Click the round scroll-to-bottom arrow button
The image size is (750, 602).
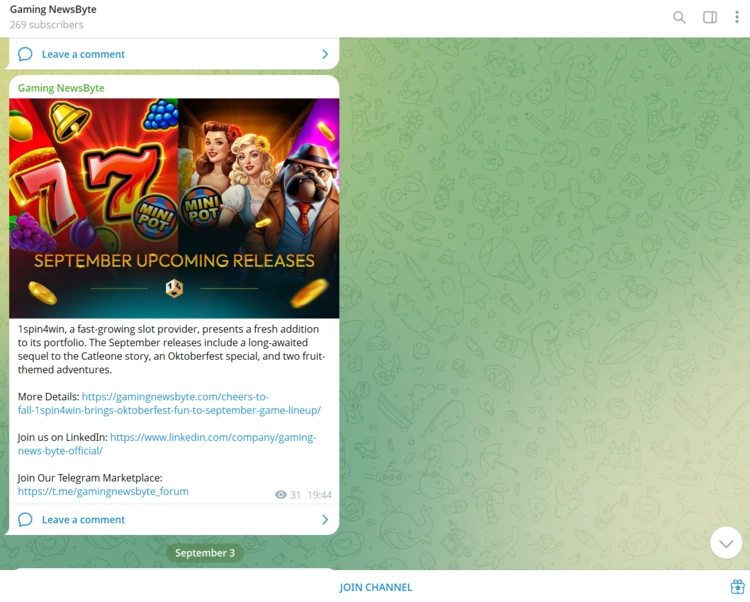click(x=726, y=543)
